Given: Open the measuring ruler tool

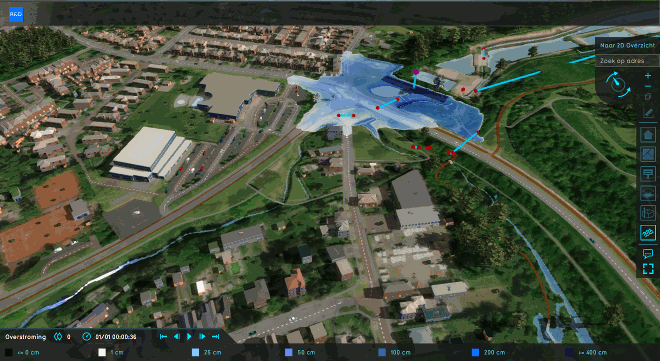Looking at the screenshot, I should (648, 113).
